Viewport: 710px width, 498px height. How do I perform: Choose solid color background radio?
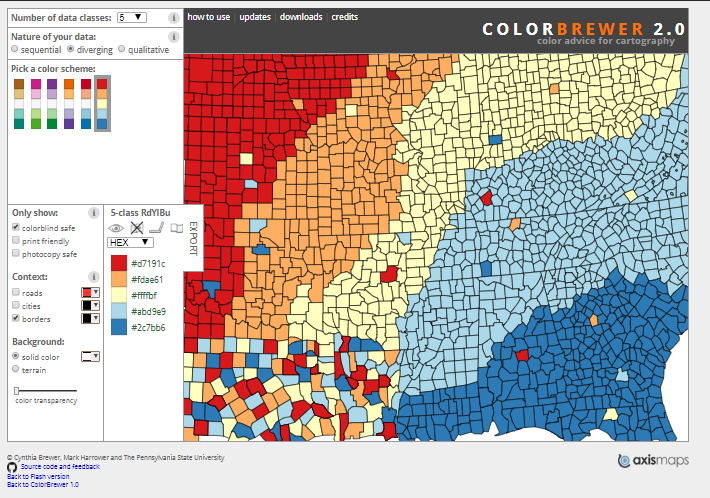[16, 356]
